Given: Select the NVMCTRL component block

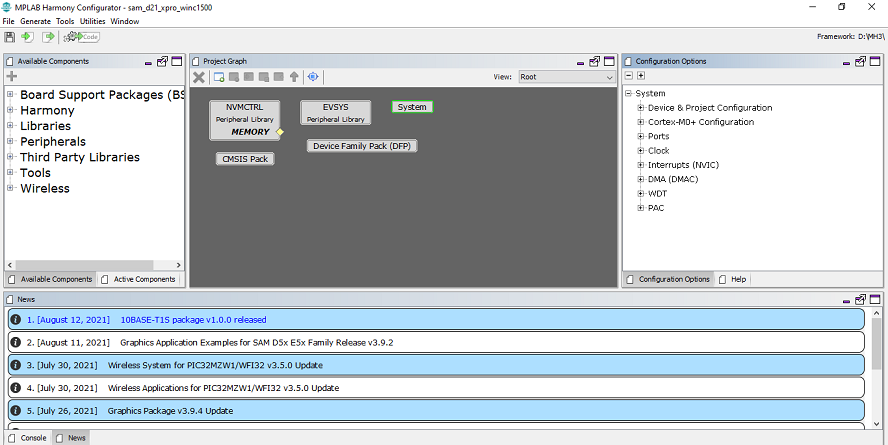Looking at the screenshot, I should 244,119.
